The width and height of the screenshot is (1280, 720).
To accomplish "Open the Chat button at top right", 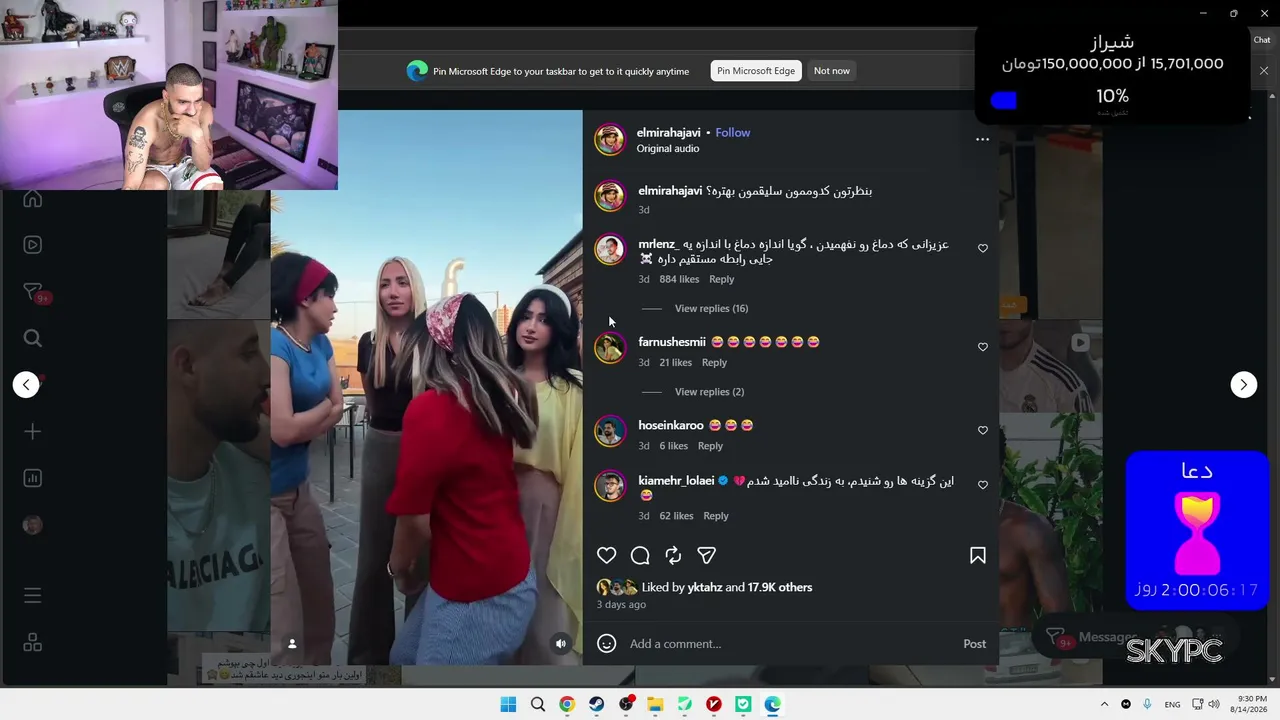I will pyautogui.click(x=1262, y=40).
